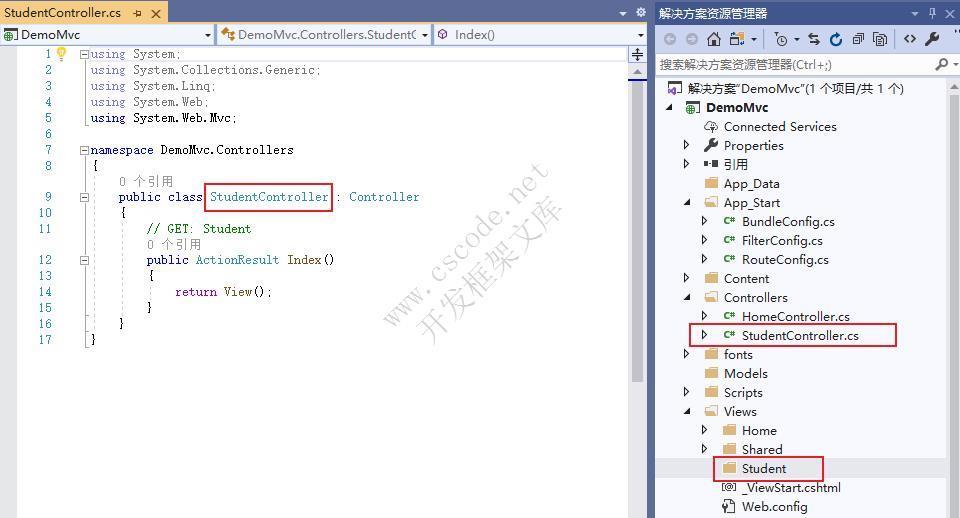Click the Sync with Active Document icon
Viewport: 960px width, 518px height.
[813, 39]
